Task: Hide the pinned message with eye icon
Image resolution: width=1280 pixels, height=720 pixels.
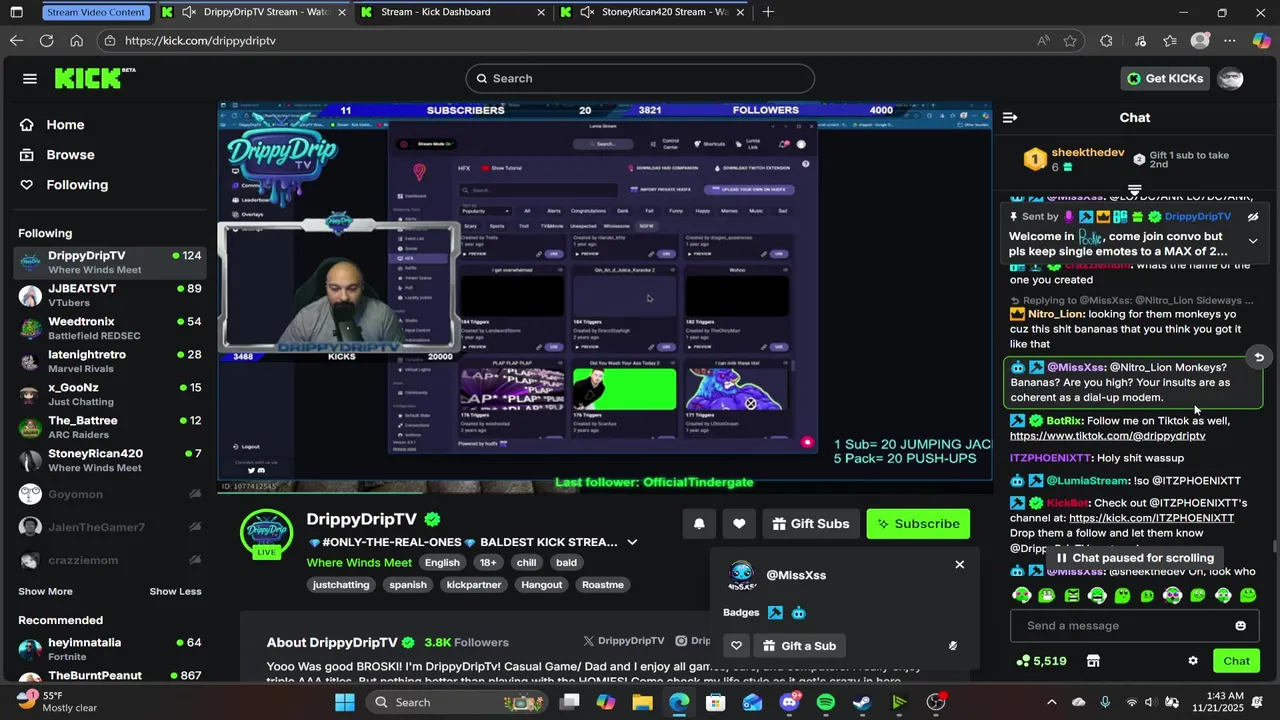Action: (x=1253, y=217)
